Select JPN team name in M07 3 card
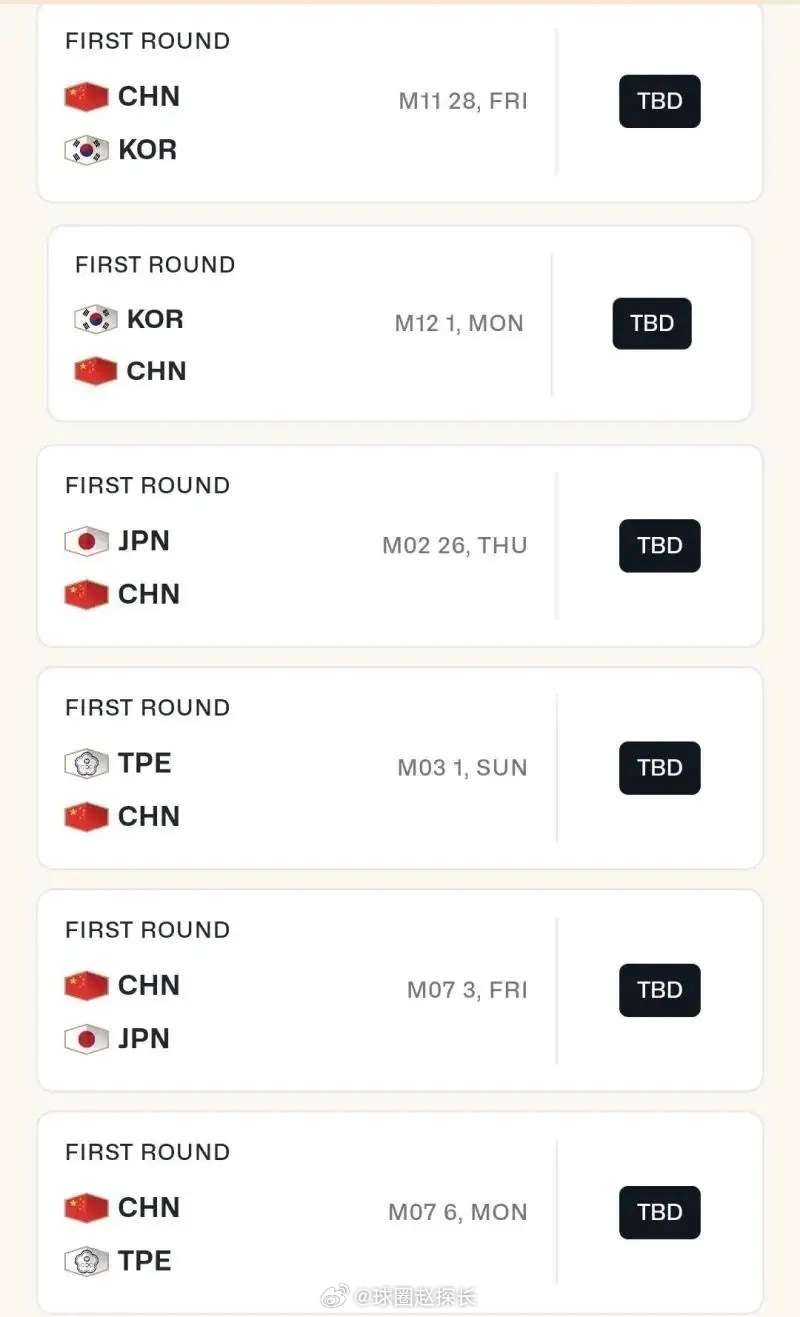800x1317 pixels. pos(144,1038)
